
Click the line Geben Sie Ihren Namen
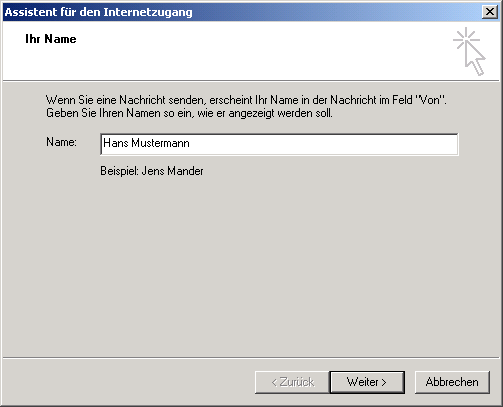(189, 113)
